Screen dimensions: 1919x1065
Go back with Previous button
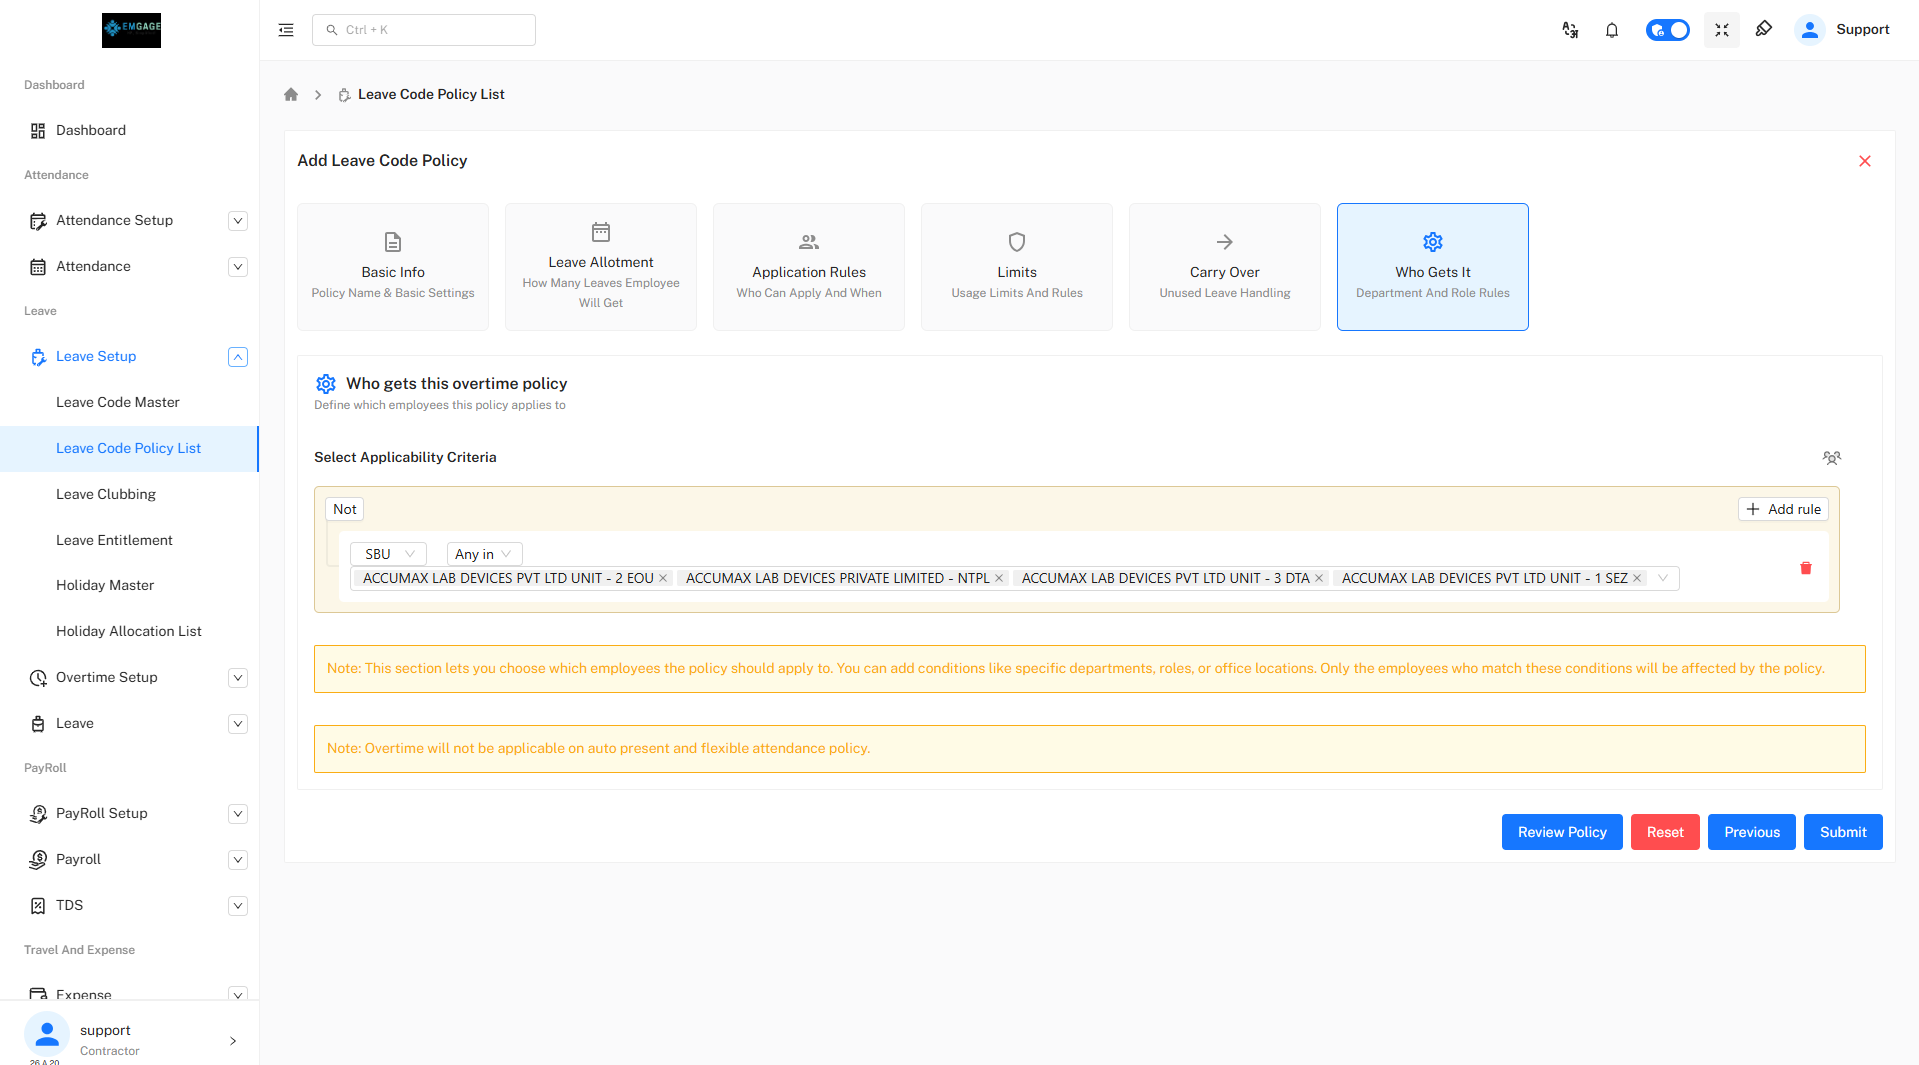click(1752, 832)
